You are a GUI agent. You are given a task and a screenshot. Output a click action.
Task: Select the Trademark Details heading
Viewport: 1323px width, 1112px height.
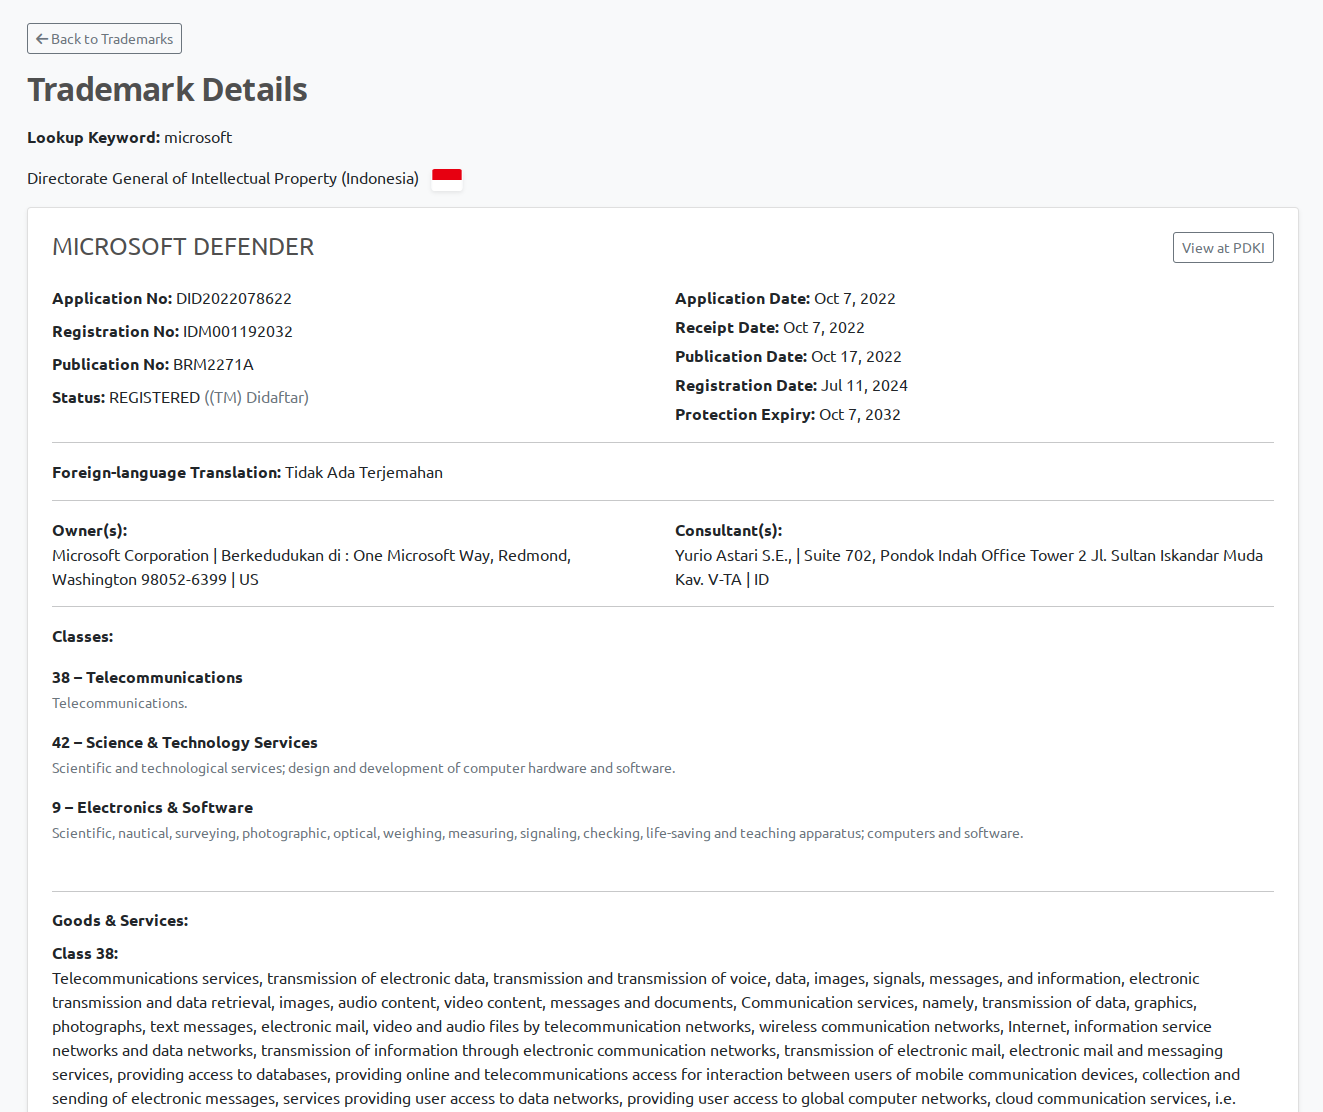click(167, 90)
